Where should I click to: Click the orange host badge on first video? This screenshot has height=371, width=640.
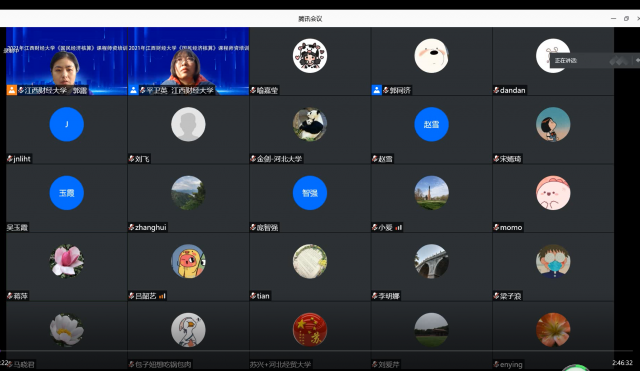coord(11,90)
